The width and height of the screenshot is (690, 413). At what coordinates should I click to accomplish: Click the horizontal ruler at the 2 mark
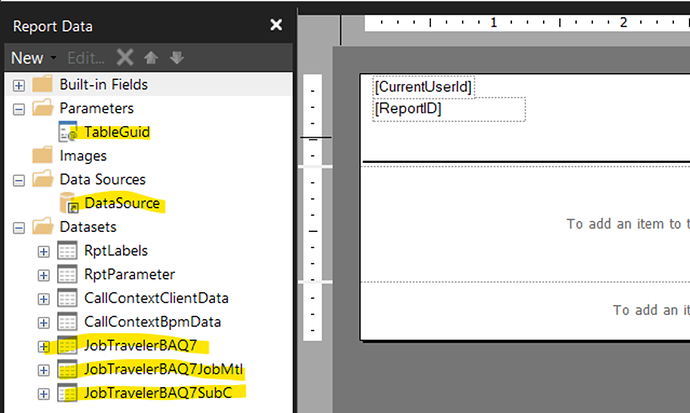pos(623,22)
